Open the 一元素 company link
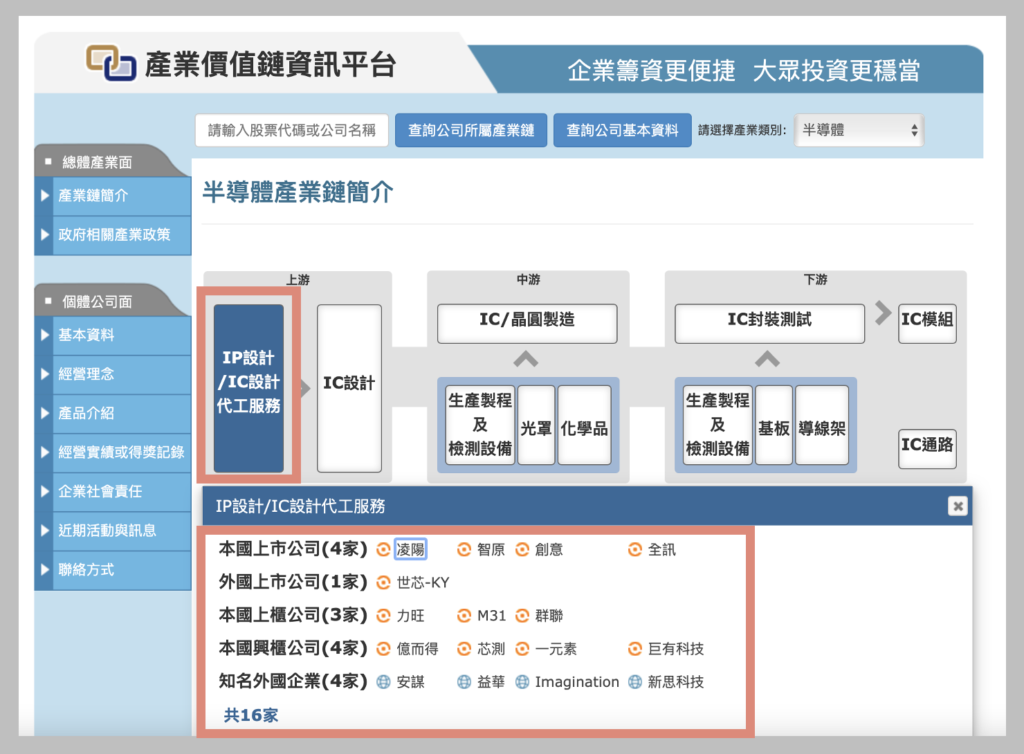 coord(556,649)
